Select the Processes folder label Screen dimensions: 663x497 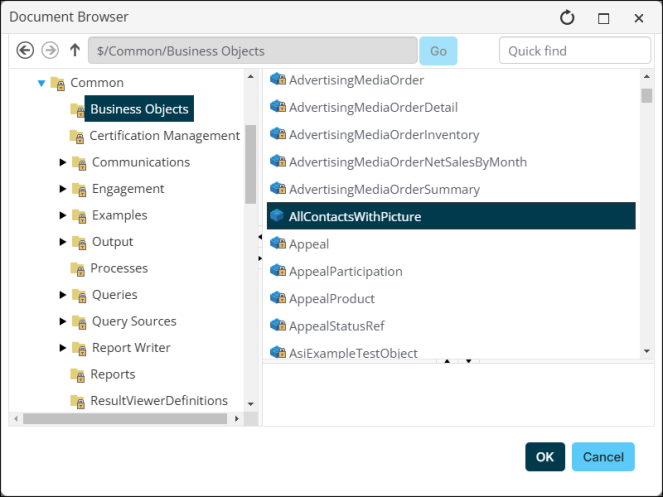pos(119,268)
